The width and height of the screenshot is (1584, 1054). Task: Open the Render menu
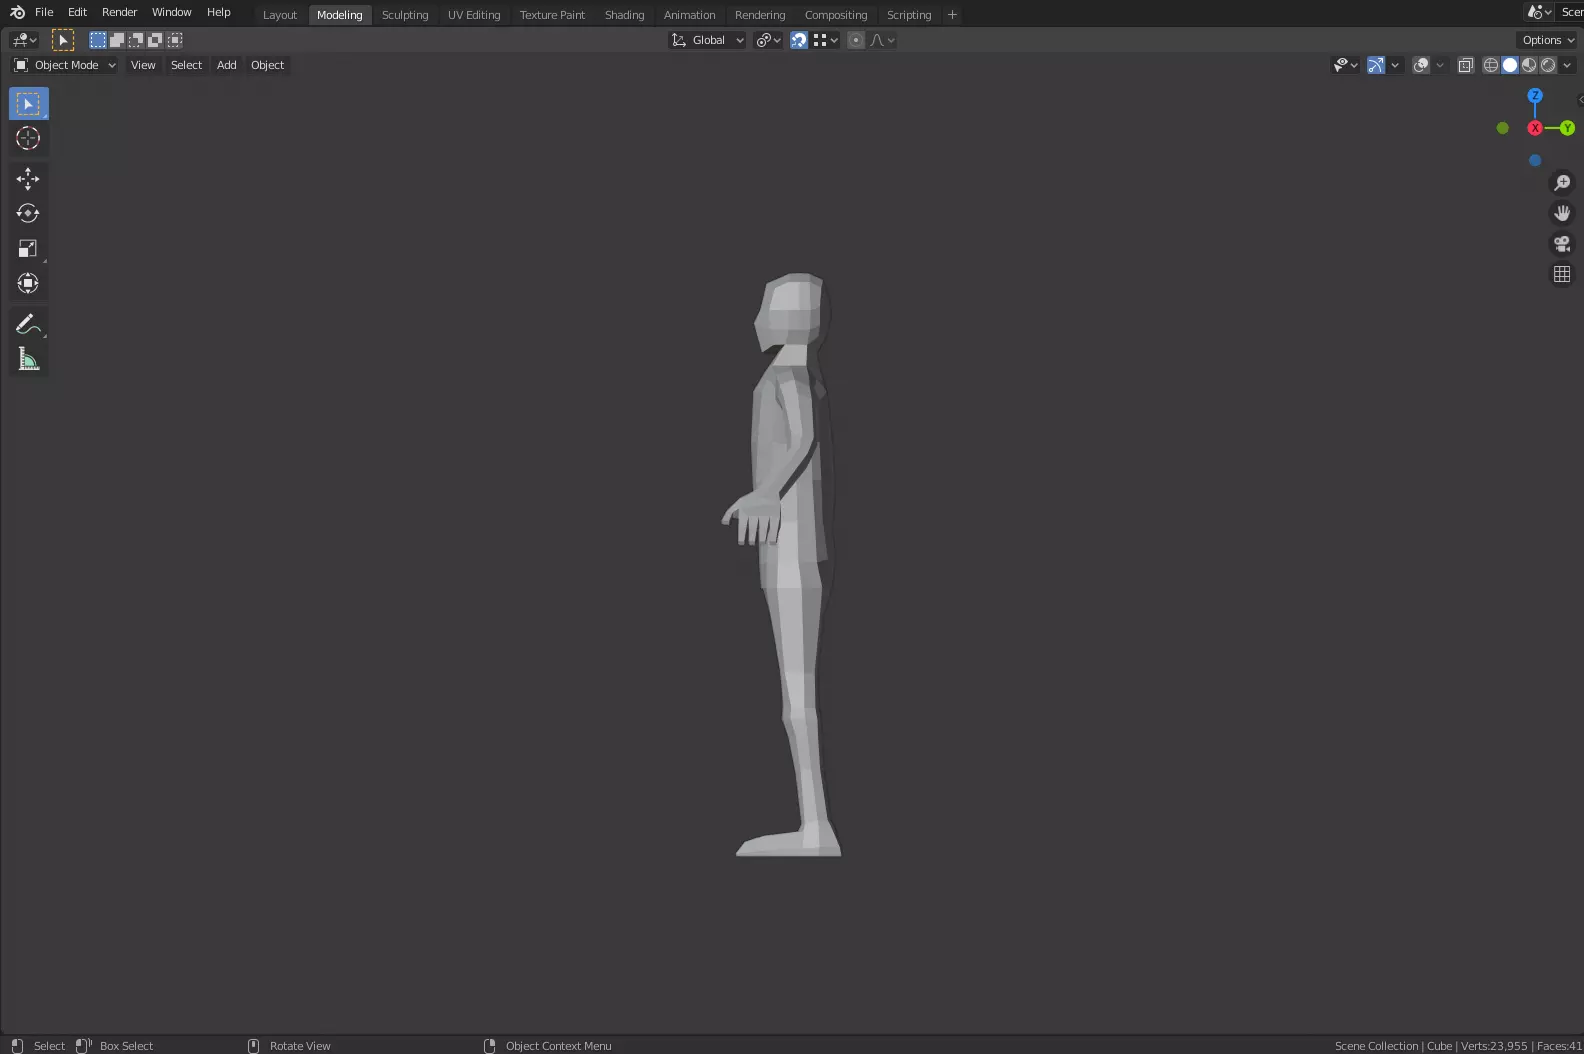120,12
